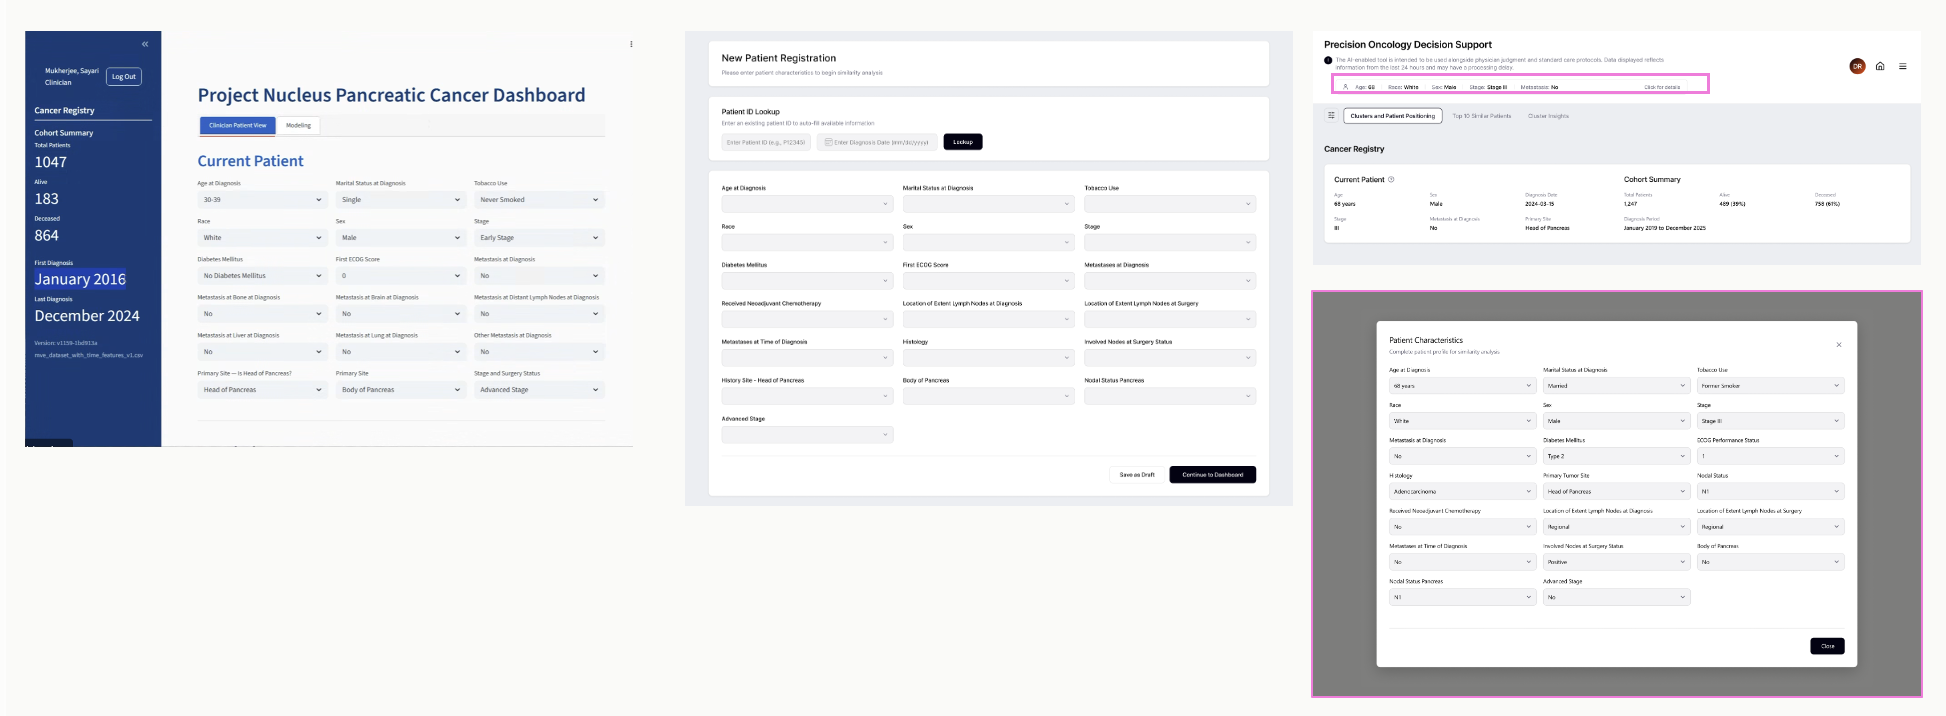Log out of the Nucleus dashboard
Image resolution: width=1946 pixels, height=716 pixels.
coord(124,76)
